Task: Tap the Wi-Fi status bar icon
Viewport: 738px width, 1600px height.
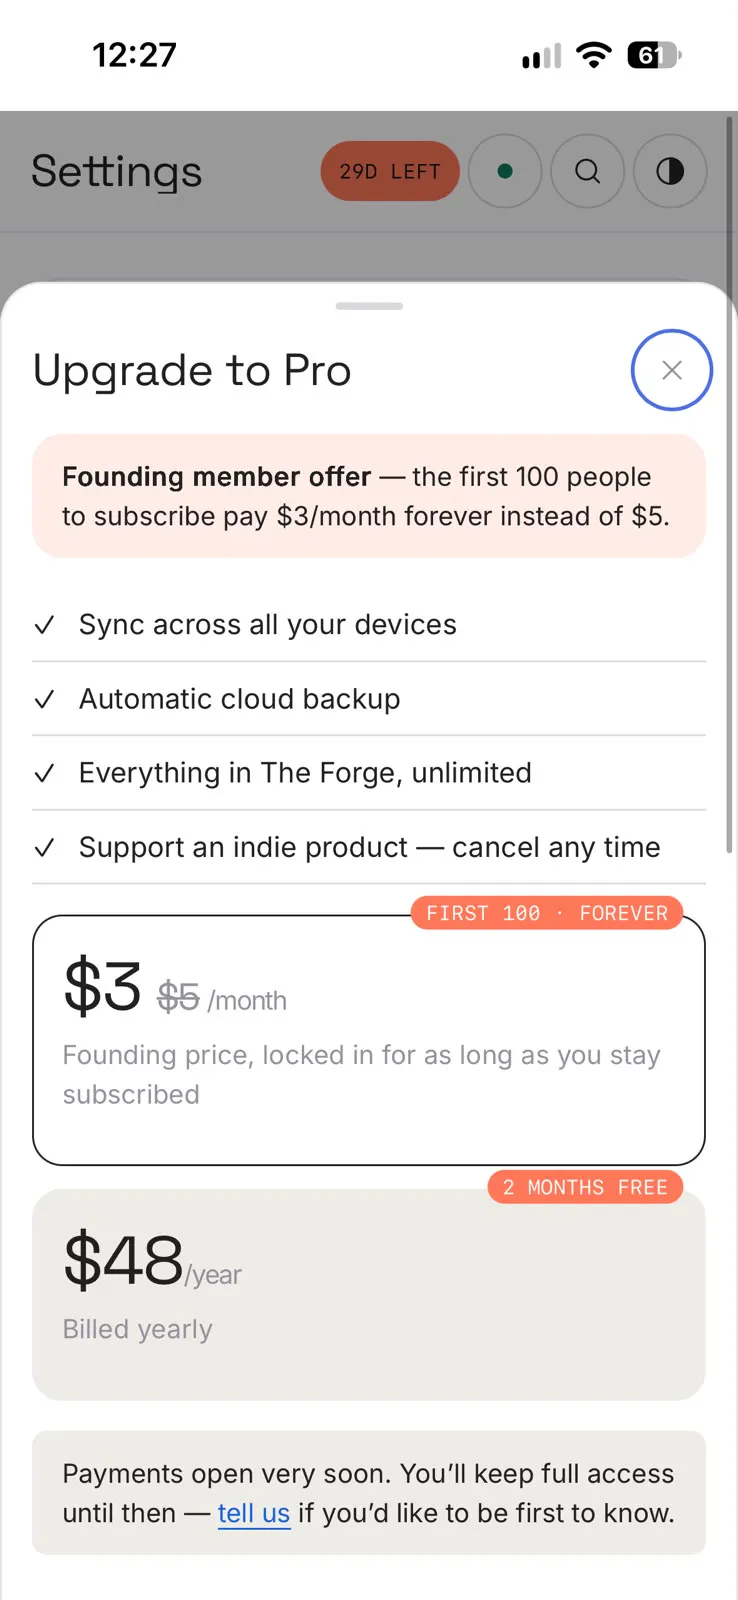Action: pos(594,55)
